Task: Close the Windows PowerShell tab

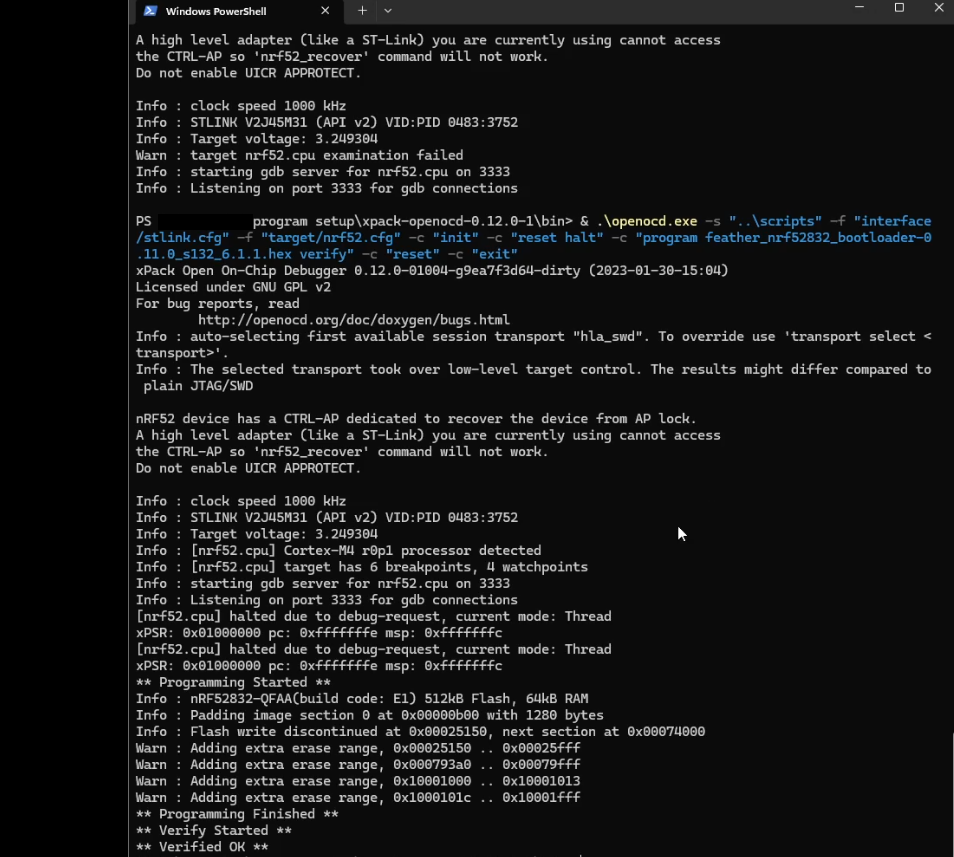Action: (325, 11)
